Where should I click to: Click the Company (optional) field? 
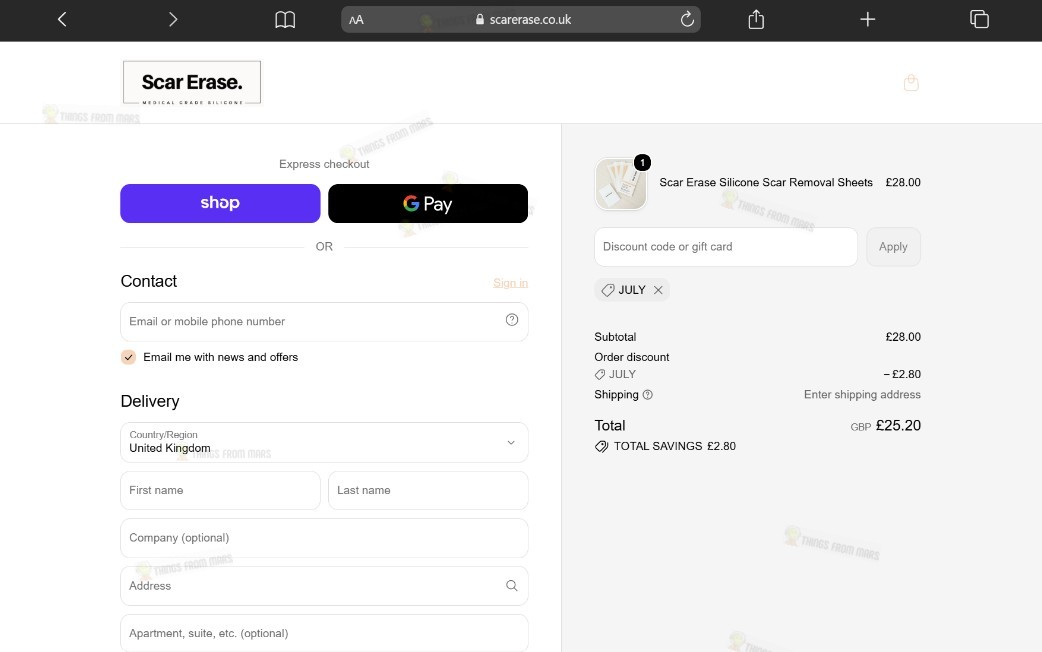click(324, 538)
